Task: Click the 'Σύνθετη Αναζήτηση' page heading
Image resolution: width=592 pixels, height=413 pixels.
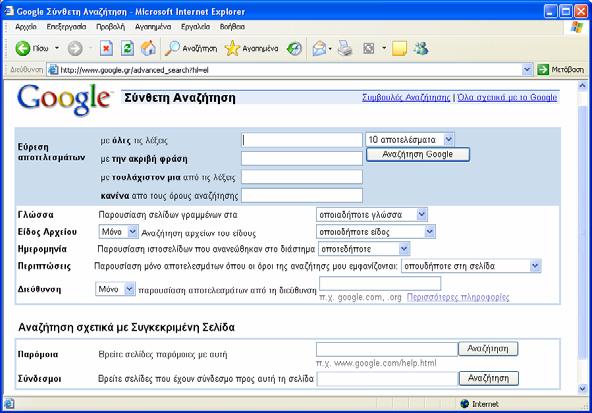Action: [180, 98]
